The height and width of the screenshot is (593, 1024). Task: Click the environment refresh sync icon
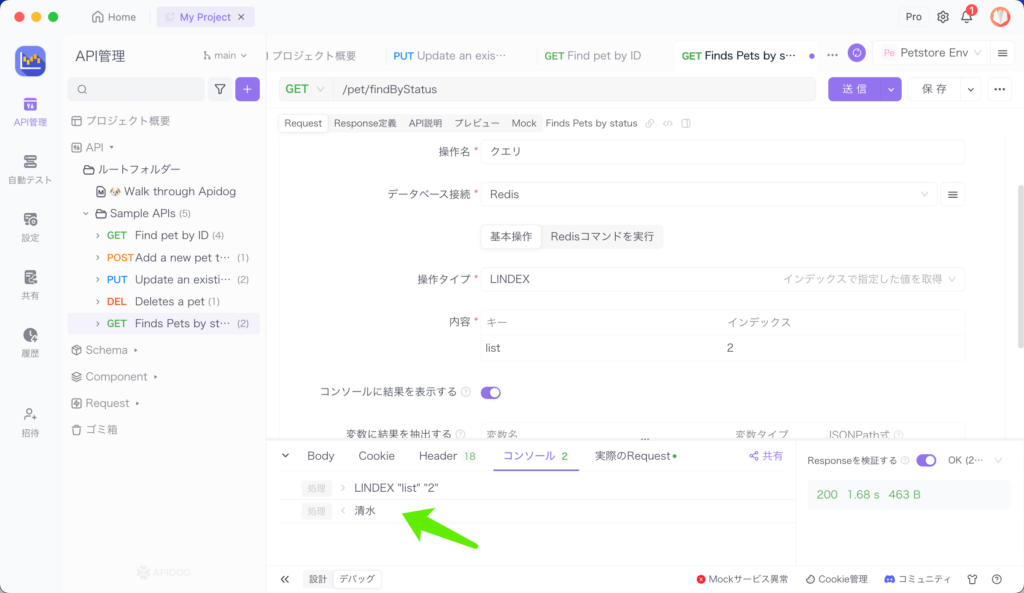tap(856, 53)
